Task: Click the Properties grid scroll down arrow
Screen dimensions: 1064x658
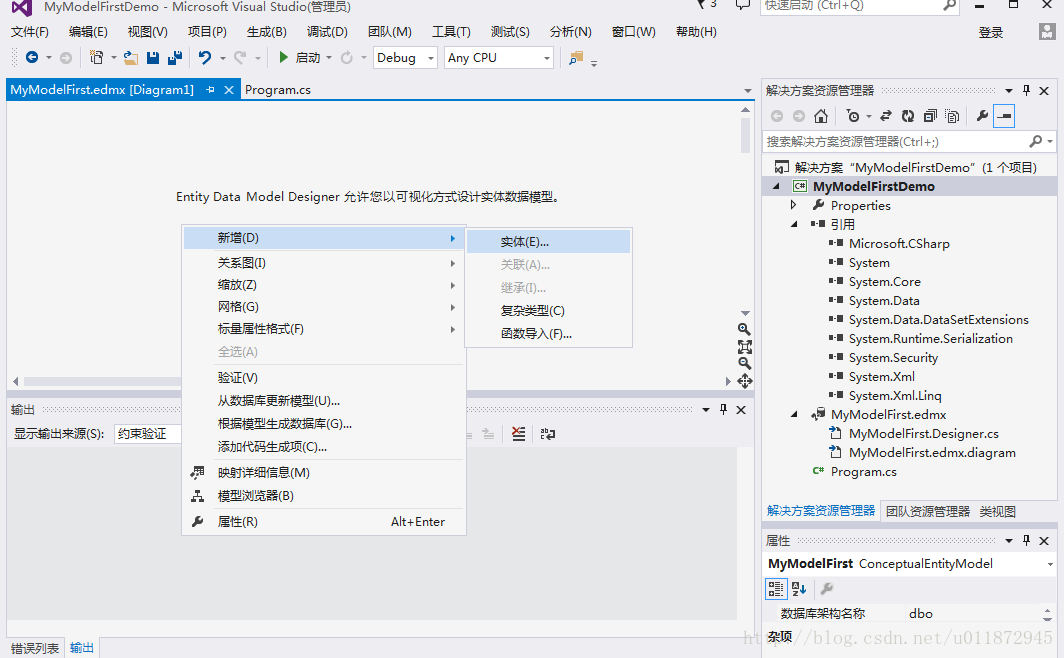Action: (1047, 619)
